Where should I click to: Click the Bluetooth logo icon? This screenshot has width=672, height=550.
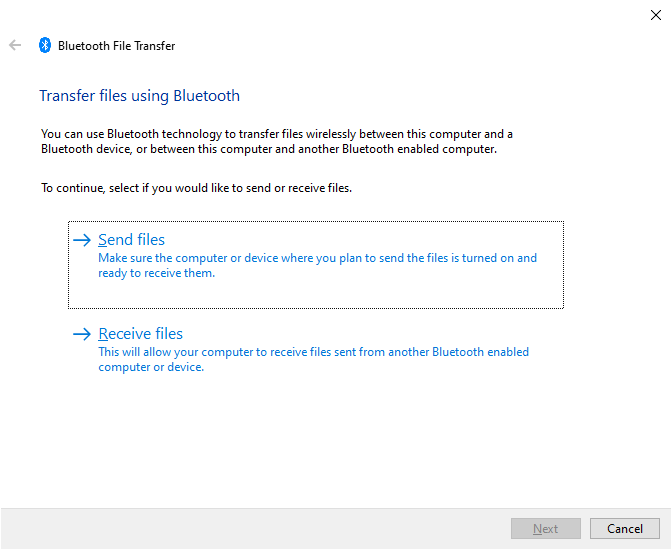[x=45, y=45]
